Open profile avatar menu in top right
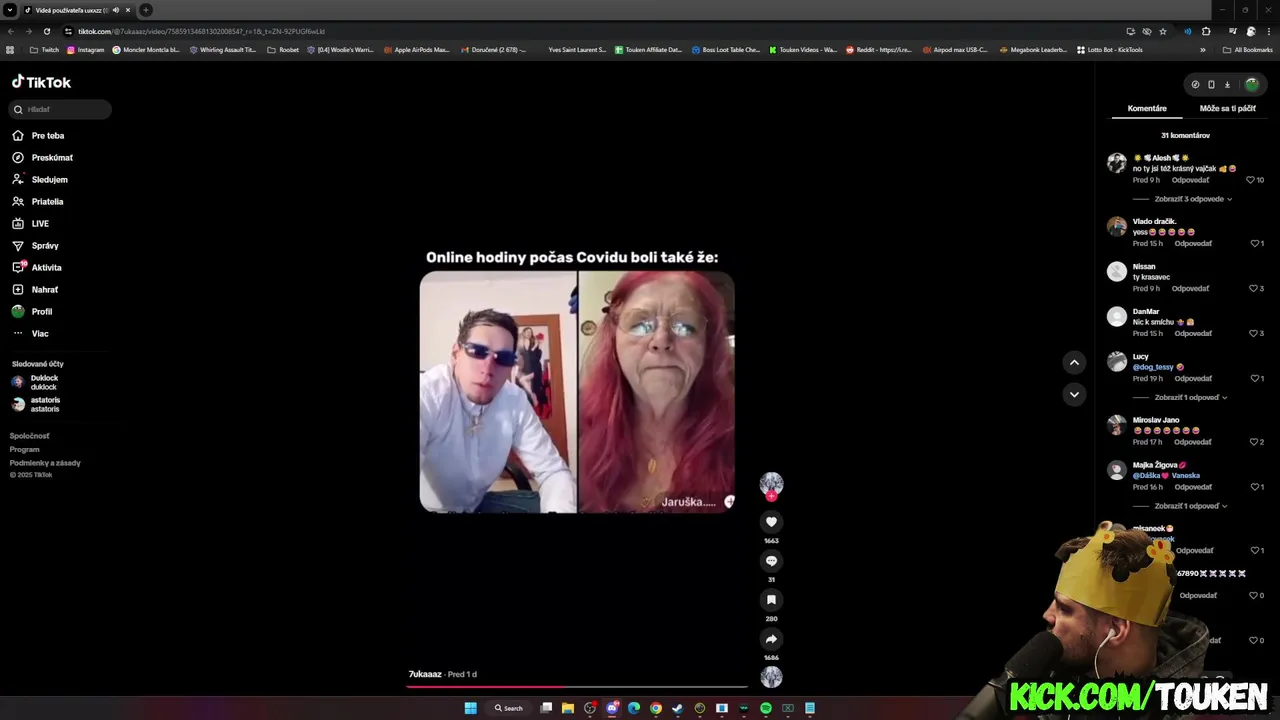Image resolution: width=1280 pixels, height=720 pixels. coord(1251,85)
